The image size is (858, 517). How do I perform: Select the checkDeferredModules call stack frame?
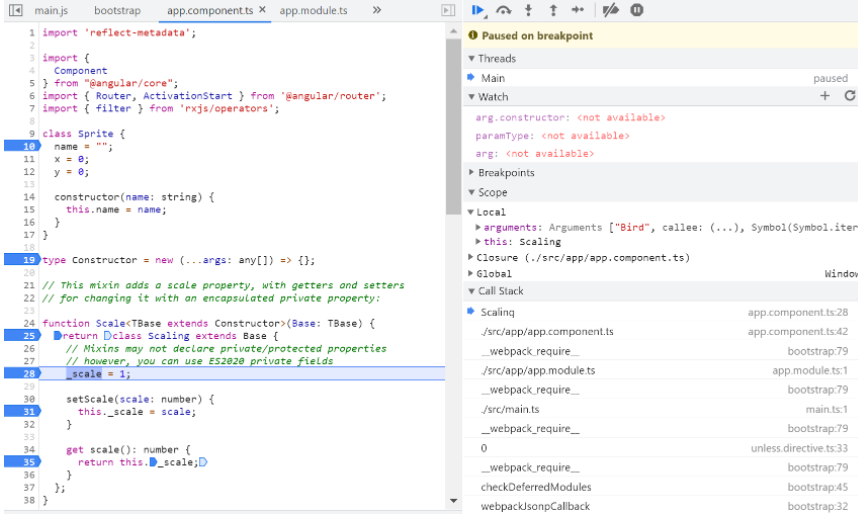(x=535, y=487)
